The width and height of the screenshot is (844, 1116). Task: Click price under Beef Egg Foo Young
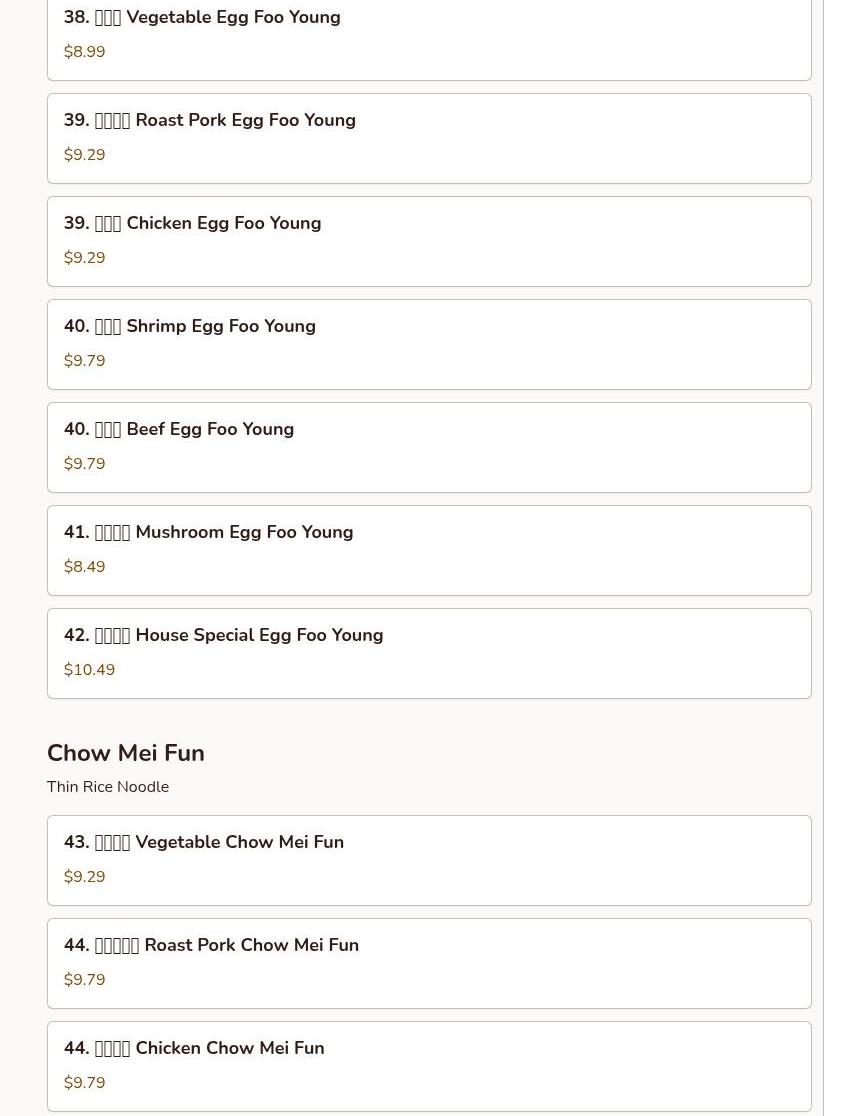click(84, 464)
